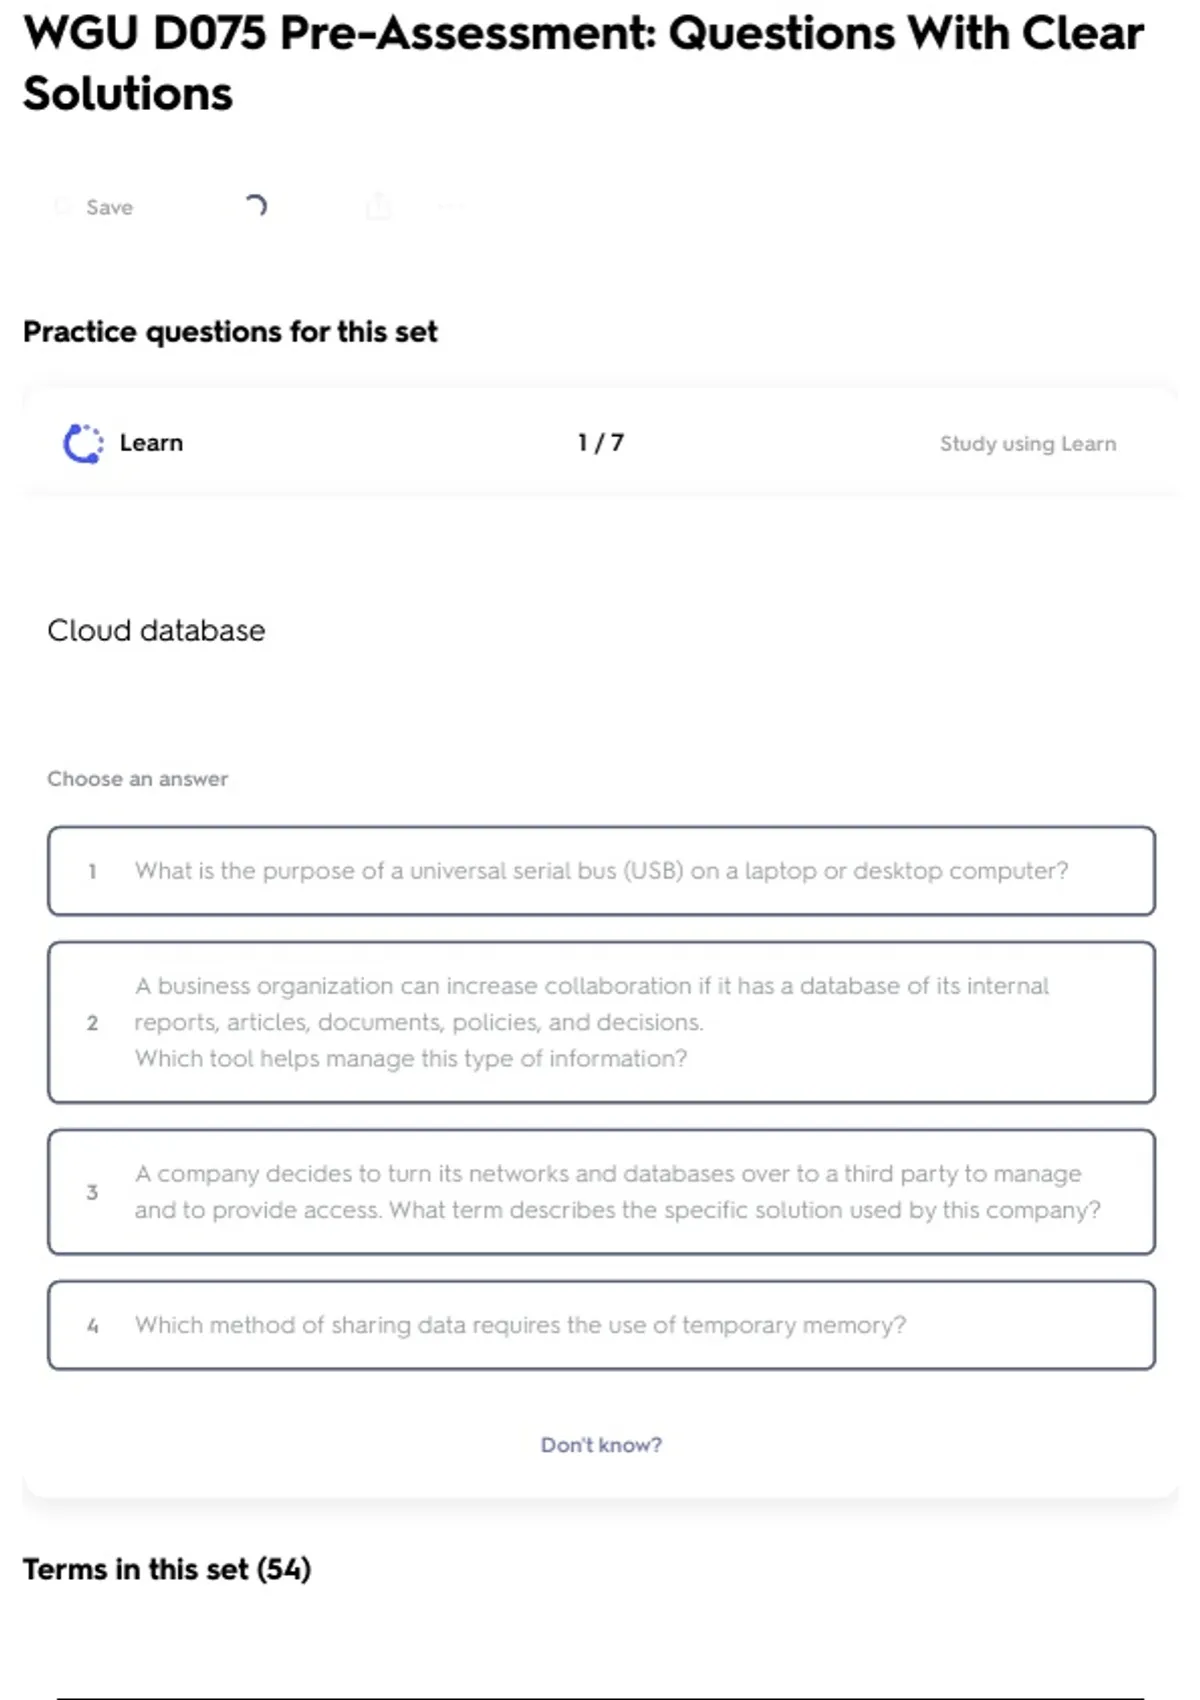Select answer 4 about temporary memory sharing

pos(601,1325)
